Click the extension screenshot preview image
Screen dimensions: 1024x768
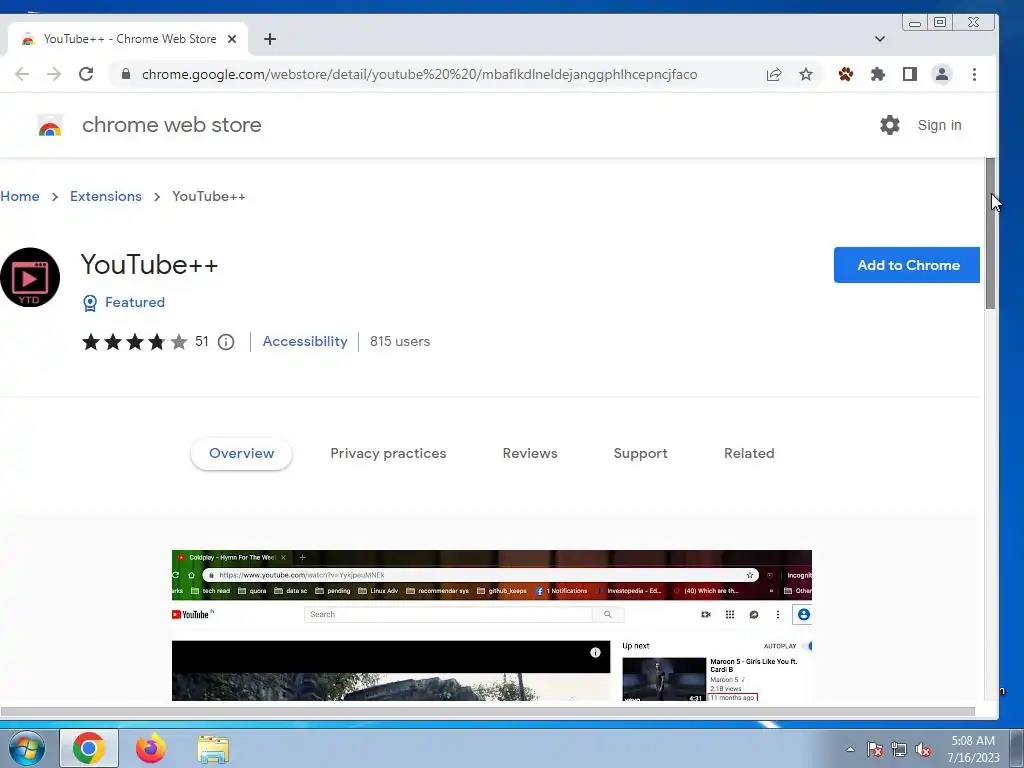(492, 626)
